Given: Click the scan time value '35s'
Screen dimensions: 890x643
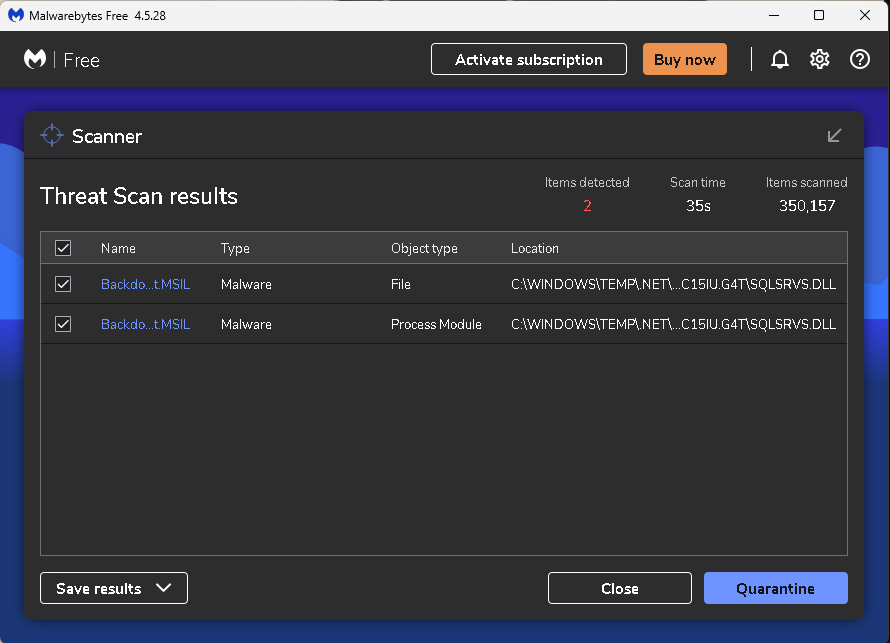Looking at the screenshot, I should tap(698, 205).
